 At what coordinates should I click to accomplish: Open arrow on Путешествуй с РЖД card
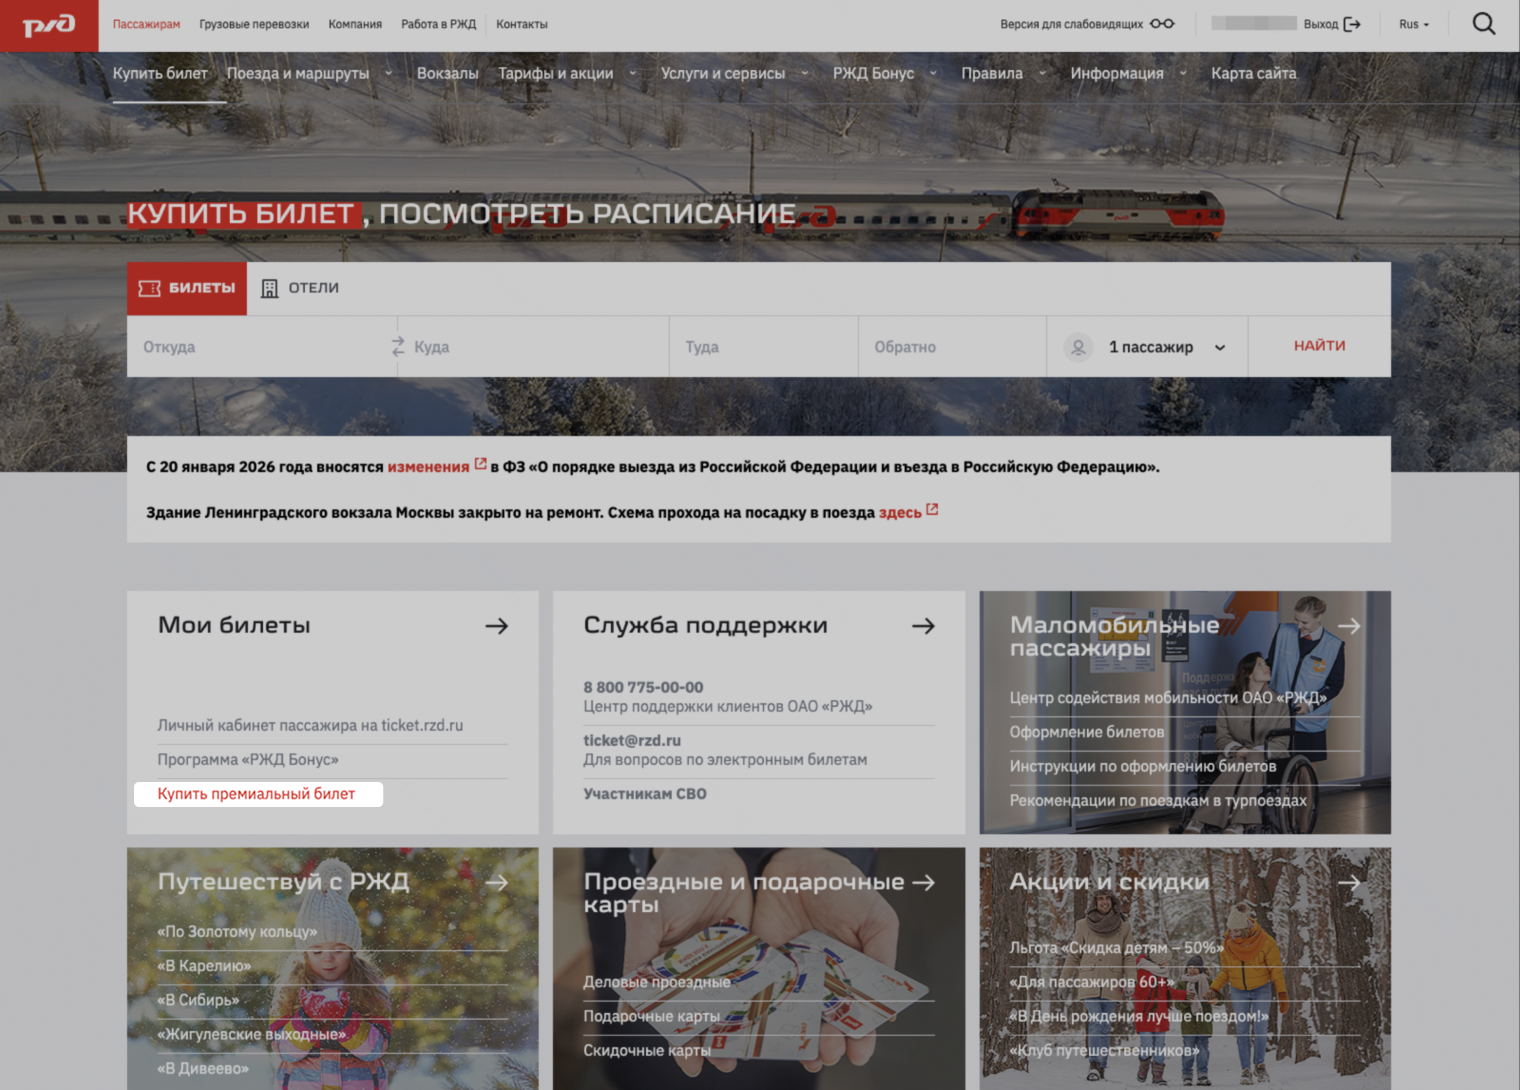[497, 883]
